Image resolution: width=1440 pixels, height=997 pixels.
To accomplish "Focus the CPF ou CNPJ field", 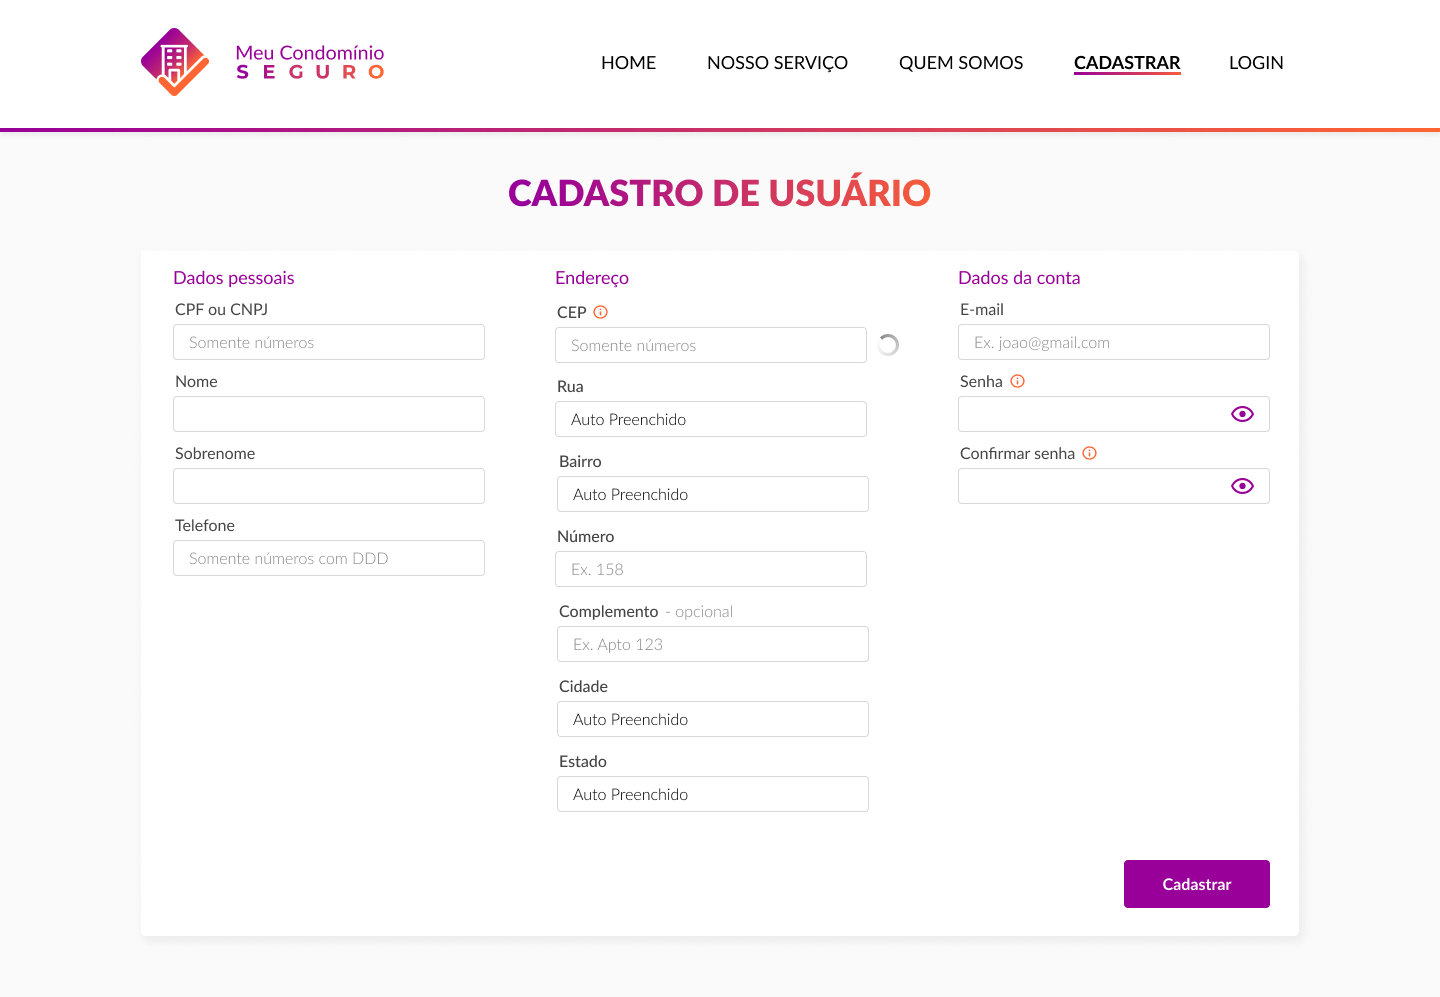I will (328, 342).
